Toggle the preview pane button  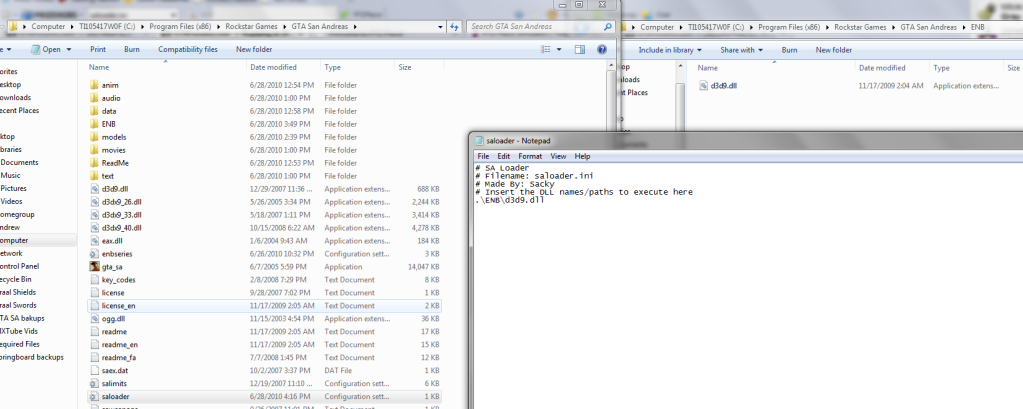tap(581, 49)
